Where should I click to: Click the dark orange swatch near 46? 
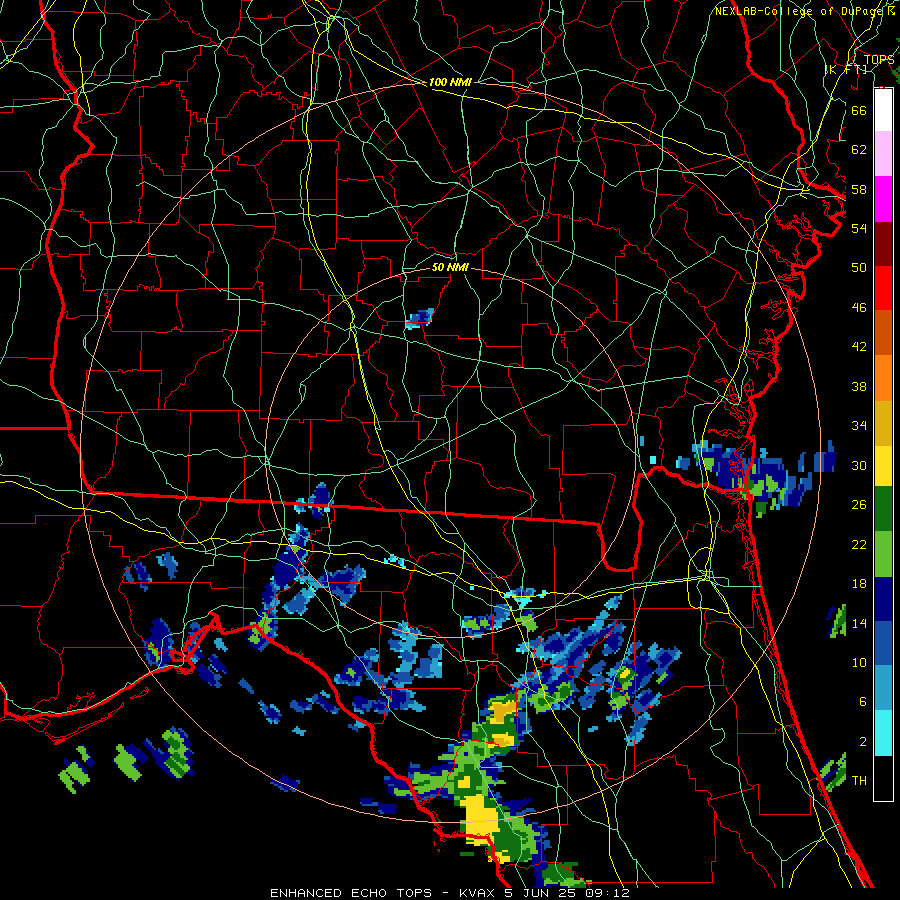point(883,332)
